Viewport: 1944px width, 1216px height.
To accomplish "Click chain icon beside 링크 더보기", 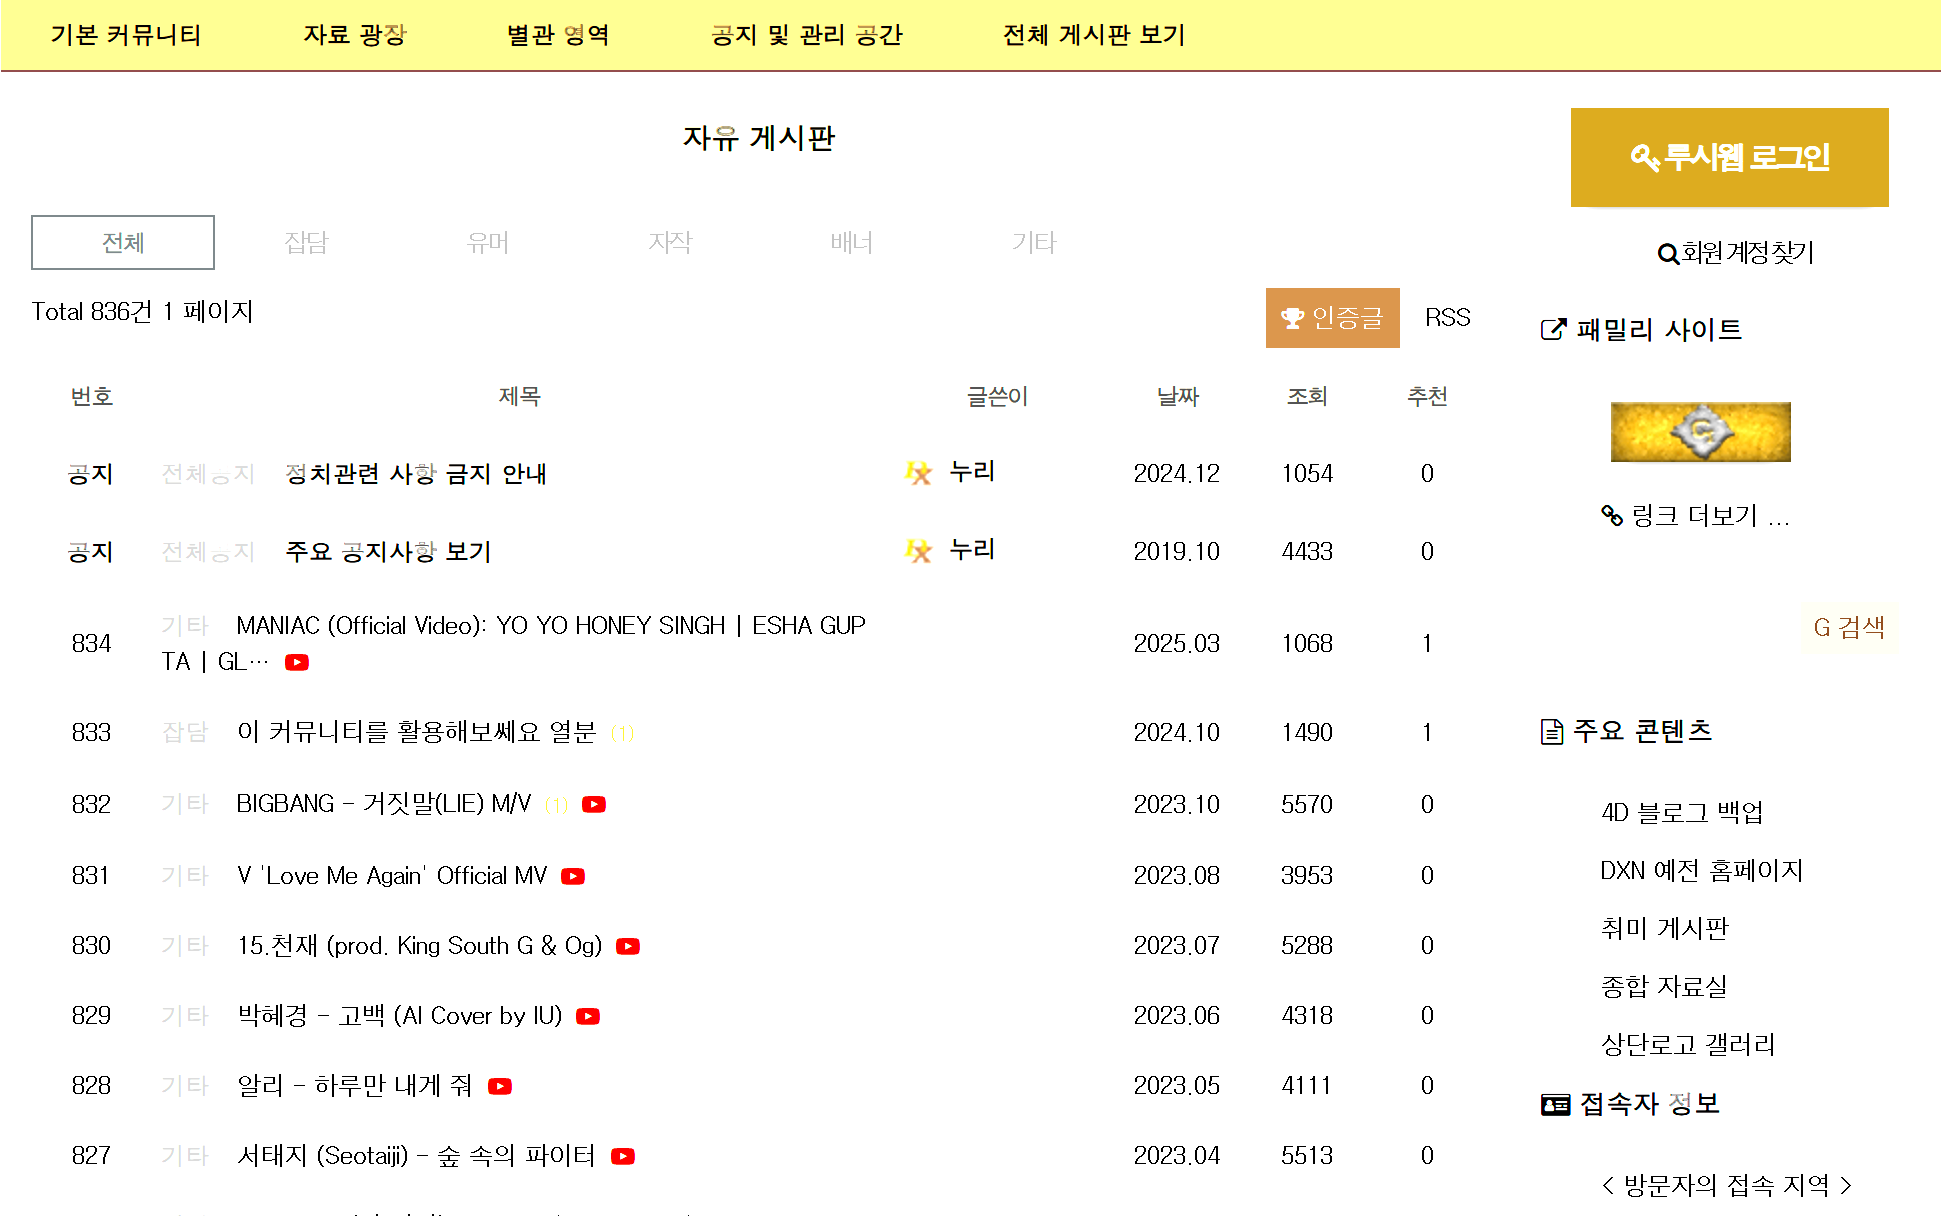I will 1611,516.
